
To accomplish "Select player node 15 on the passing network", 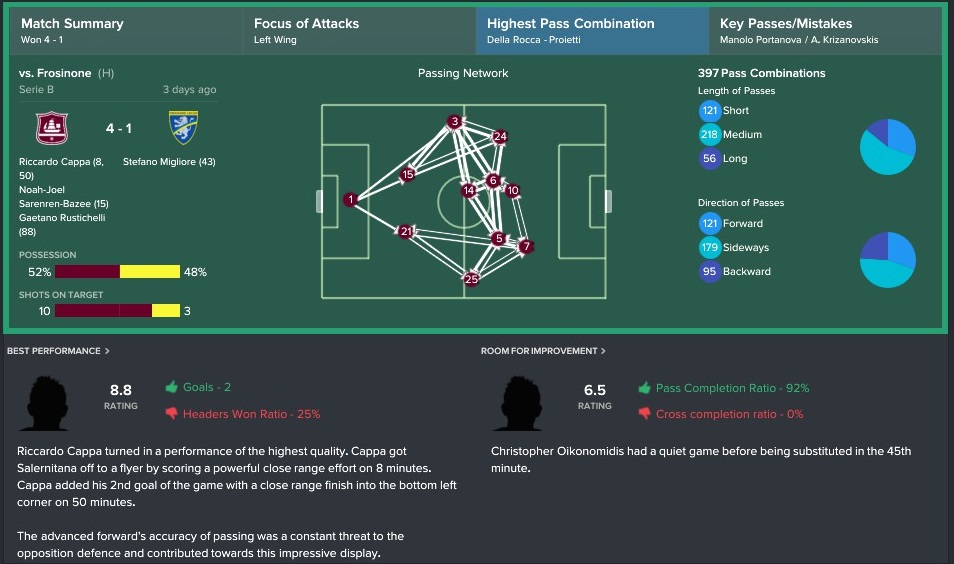I will coord(407,175).
